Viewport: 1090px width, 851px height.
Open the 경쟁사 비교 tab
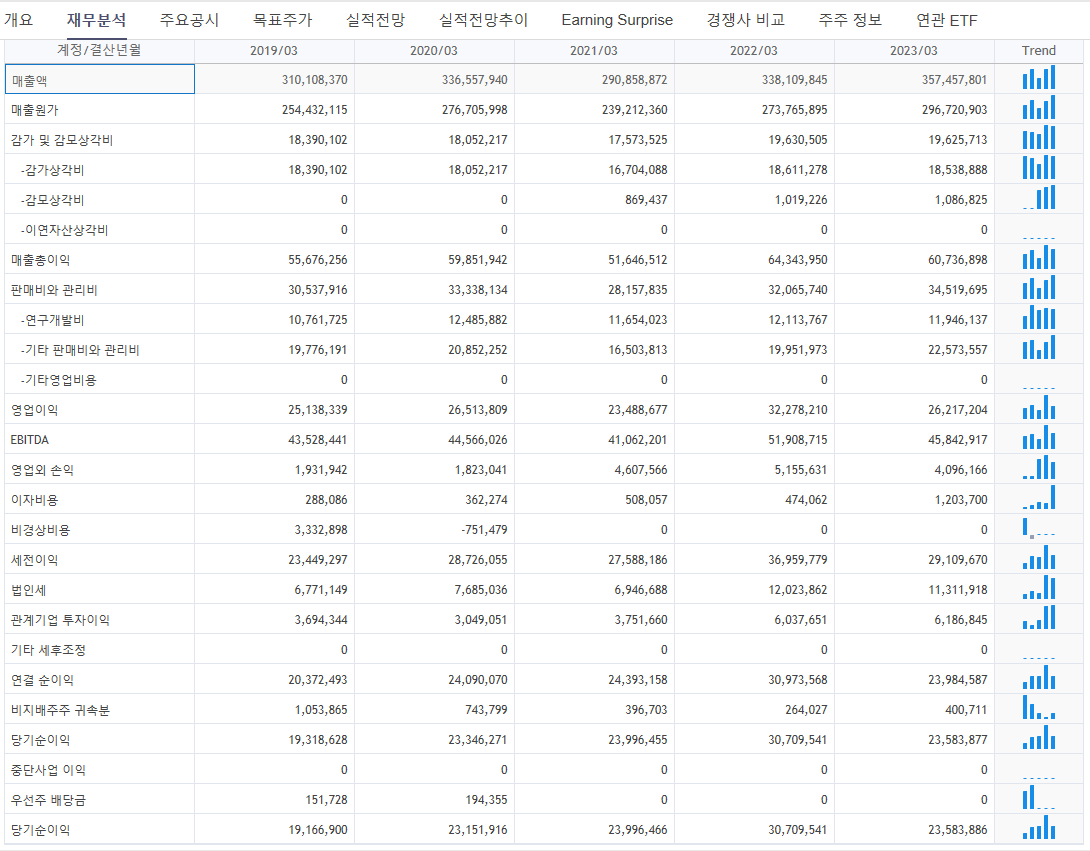(x=746, y=20)
